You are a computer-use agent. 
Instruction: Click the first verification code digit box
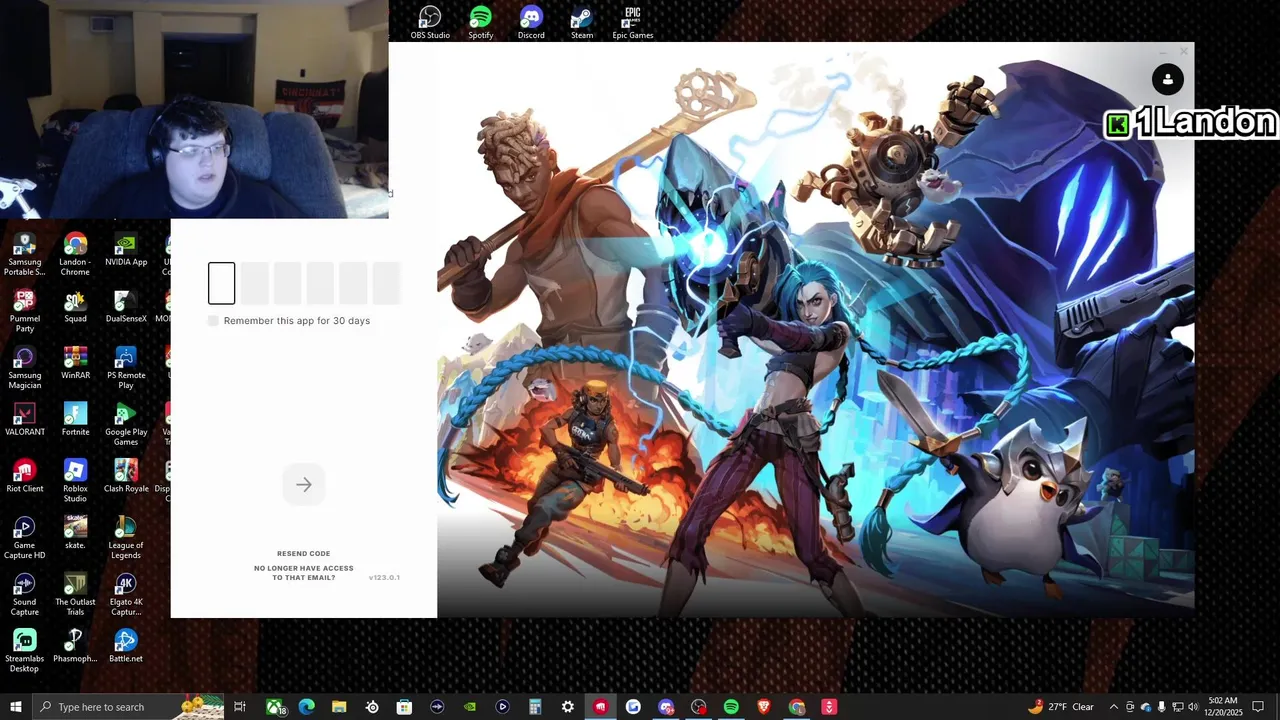click(222, 284)
